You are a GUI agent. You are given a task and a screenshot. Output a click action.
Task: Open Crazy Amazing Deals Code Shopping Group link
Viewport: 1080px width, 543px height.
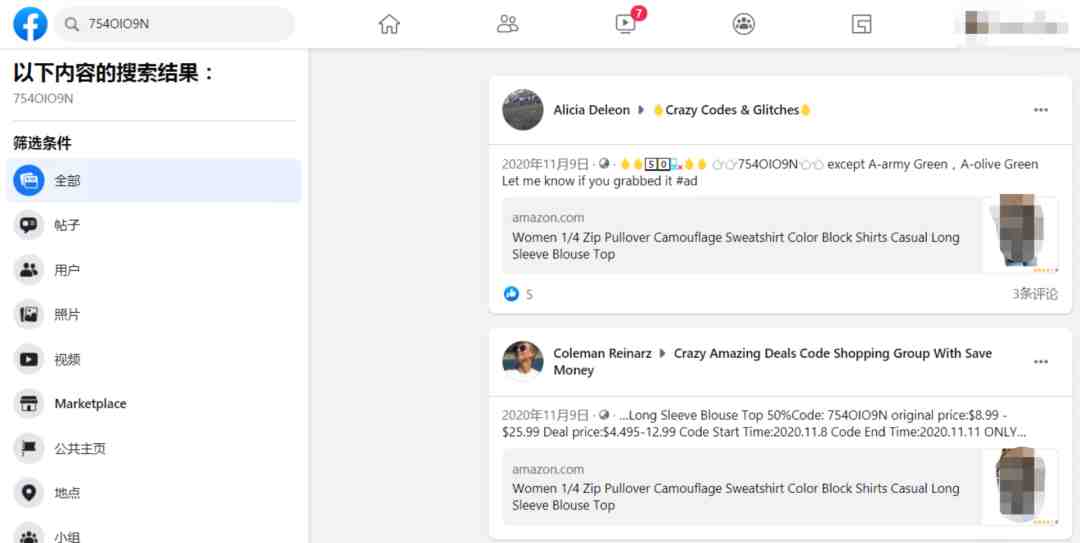pos(773,362)
